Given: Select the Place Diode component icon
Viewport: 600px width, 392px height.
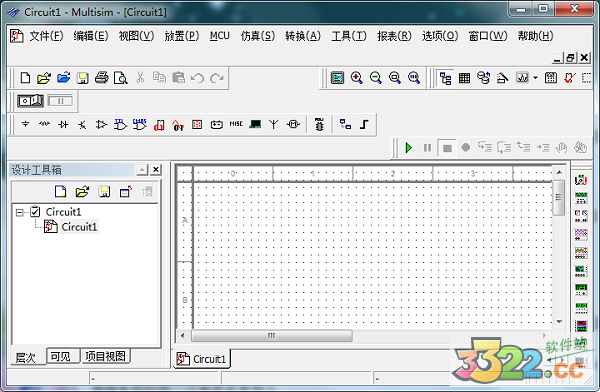Looking at the screenshot, I should (x=64, y=124).
